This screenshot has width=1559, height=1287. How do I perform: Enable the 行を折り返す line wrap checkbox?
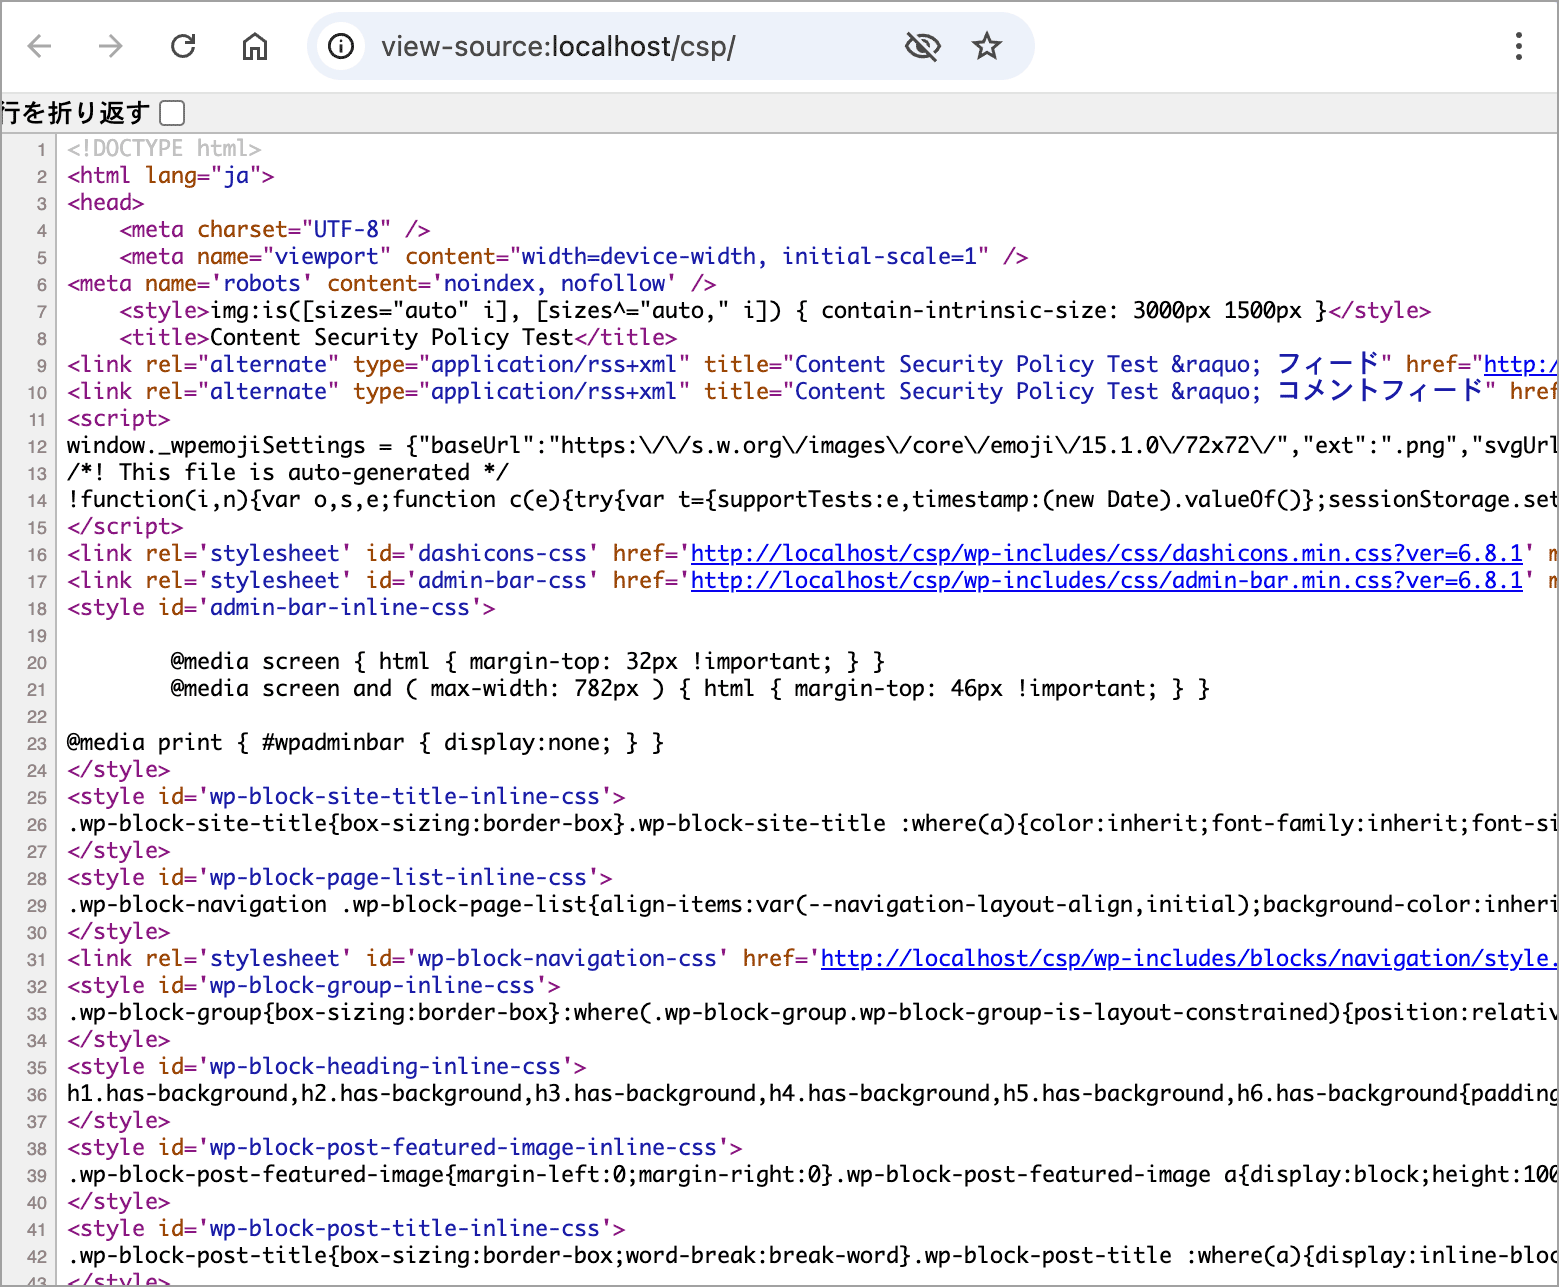(x=172, y=113)
